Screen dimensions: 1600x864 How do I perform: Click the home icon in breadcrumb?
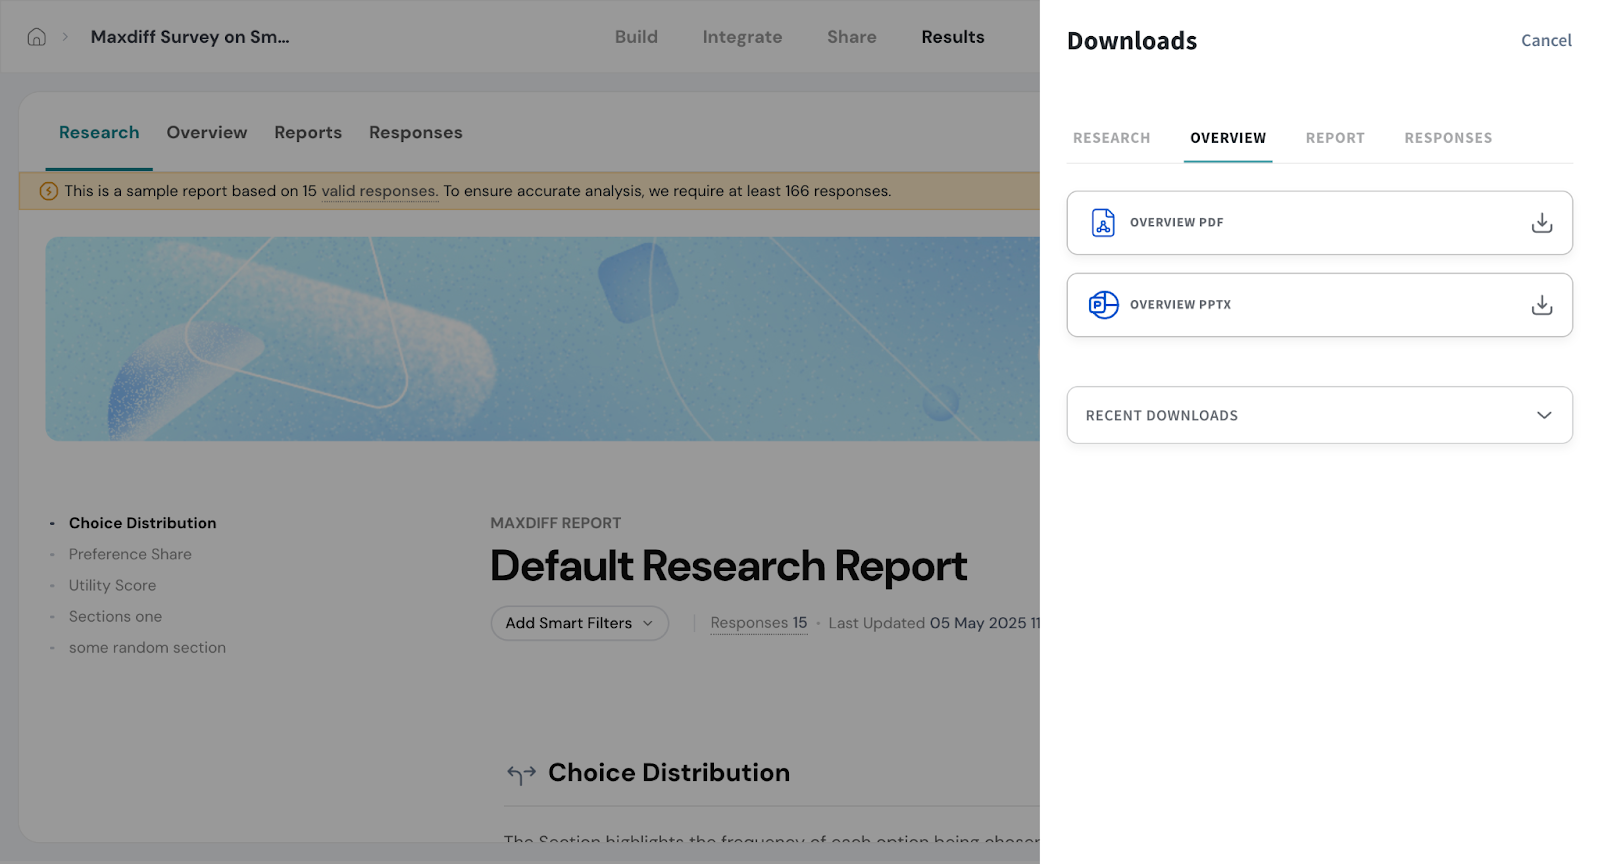point(37,37)
